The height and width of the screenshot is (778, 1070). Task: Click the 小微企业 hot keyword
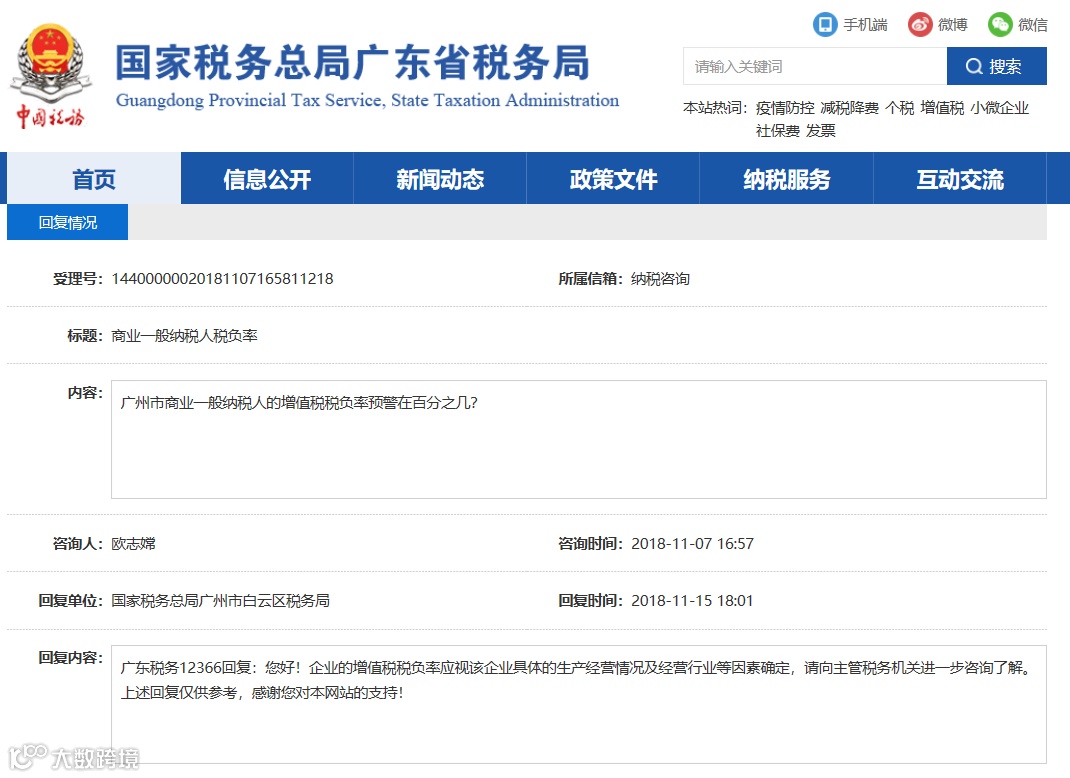click(997, 107)
